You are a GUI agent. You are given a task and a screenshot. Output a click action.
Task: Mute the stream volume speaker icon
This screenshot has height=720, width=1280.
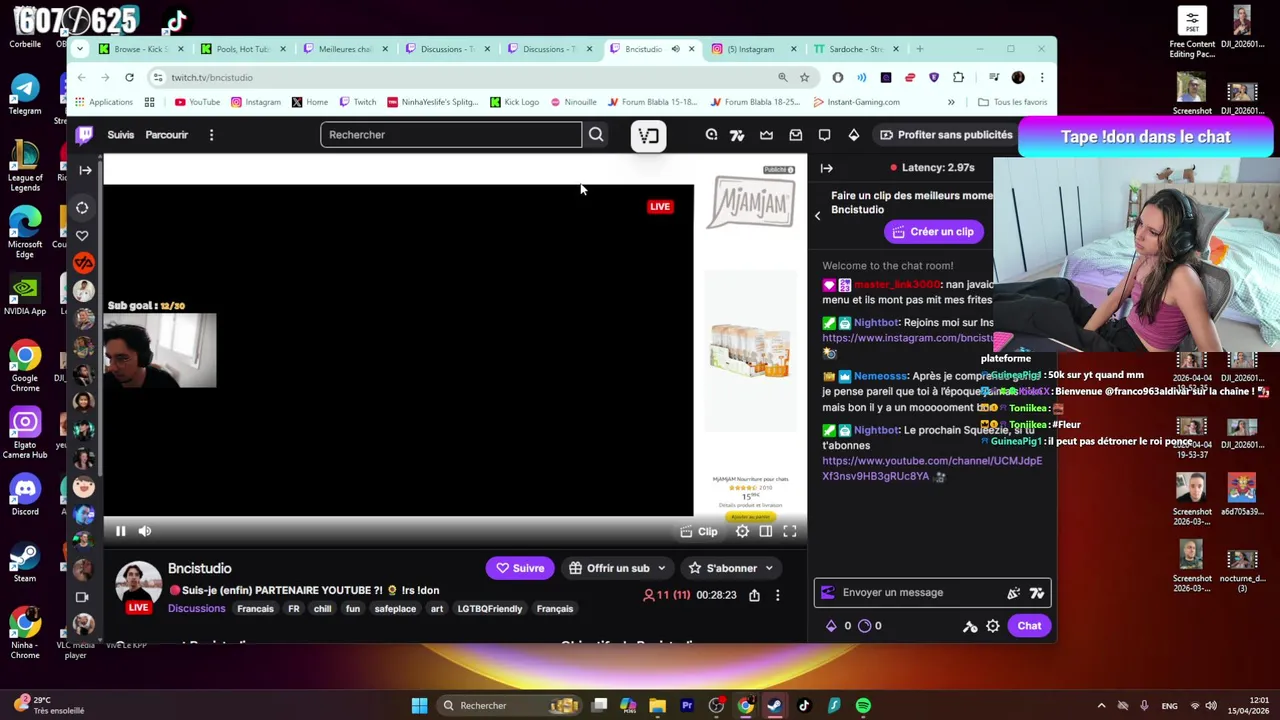144,532
